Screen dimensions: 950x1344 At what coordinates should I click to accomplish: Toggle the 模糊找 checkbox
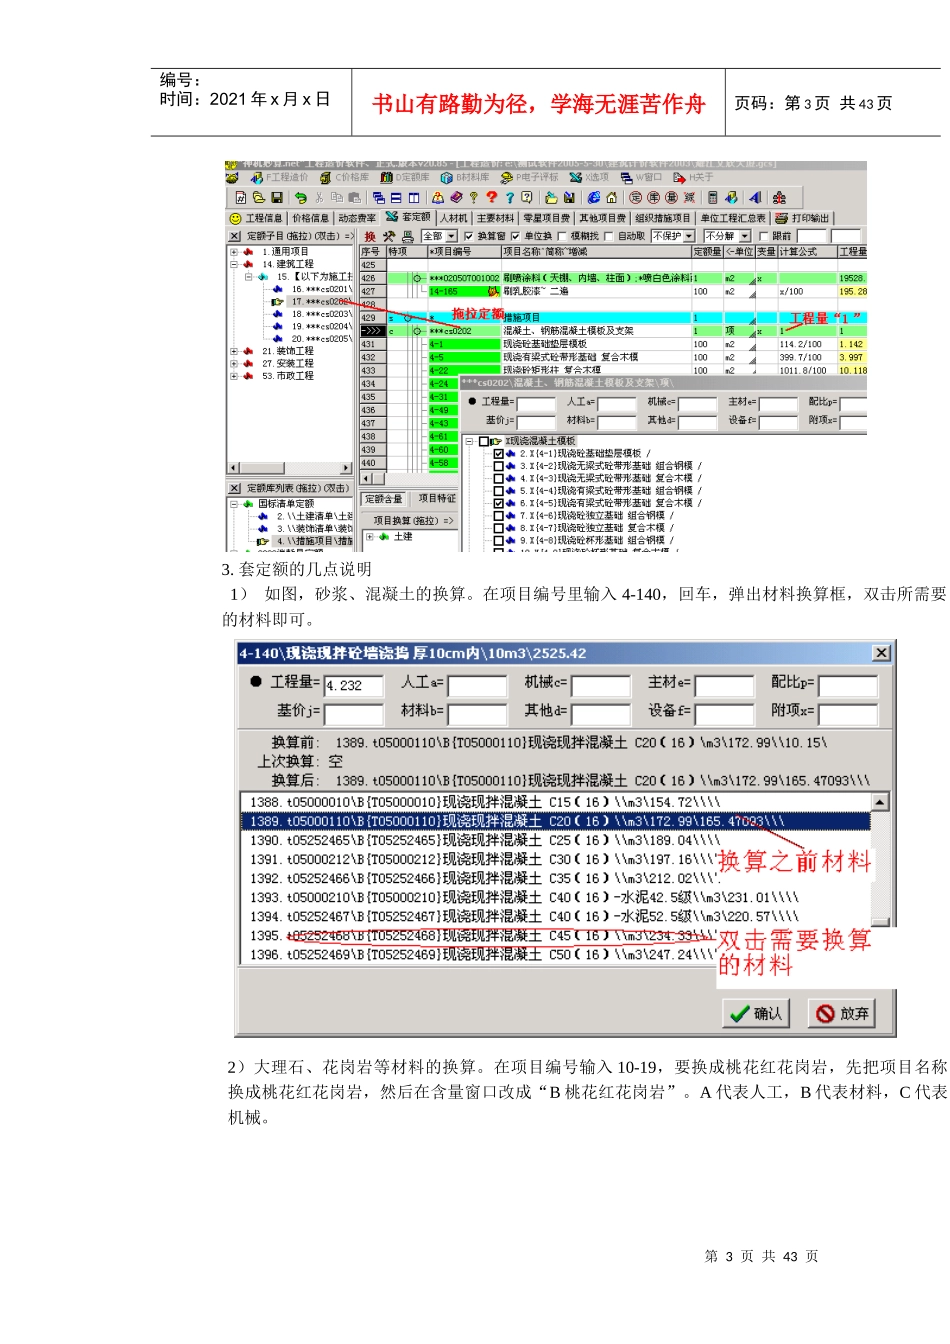(563, 236)
